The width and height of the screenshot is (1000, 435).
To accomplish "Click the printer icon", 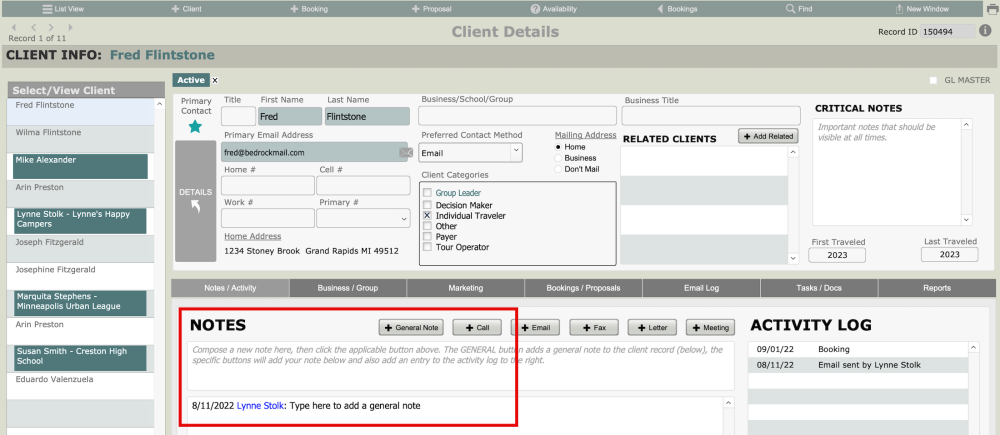I will [x=992, y=9].
